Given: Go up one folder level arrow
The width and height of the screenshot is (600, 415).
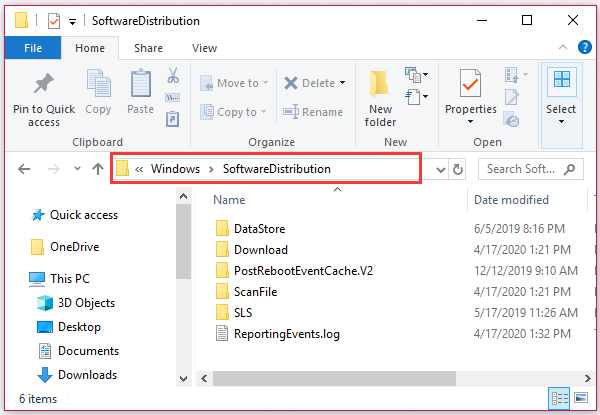Looking at the screenshot, I should coord(98,169).
